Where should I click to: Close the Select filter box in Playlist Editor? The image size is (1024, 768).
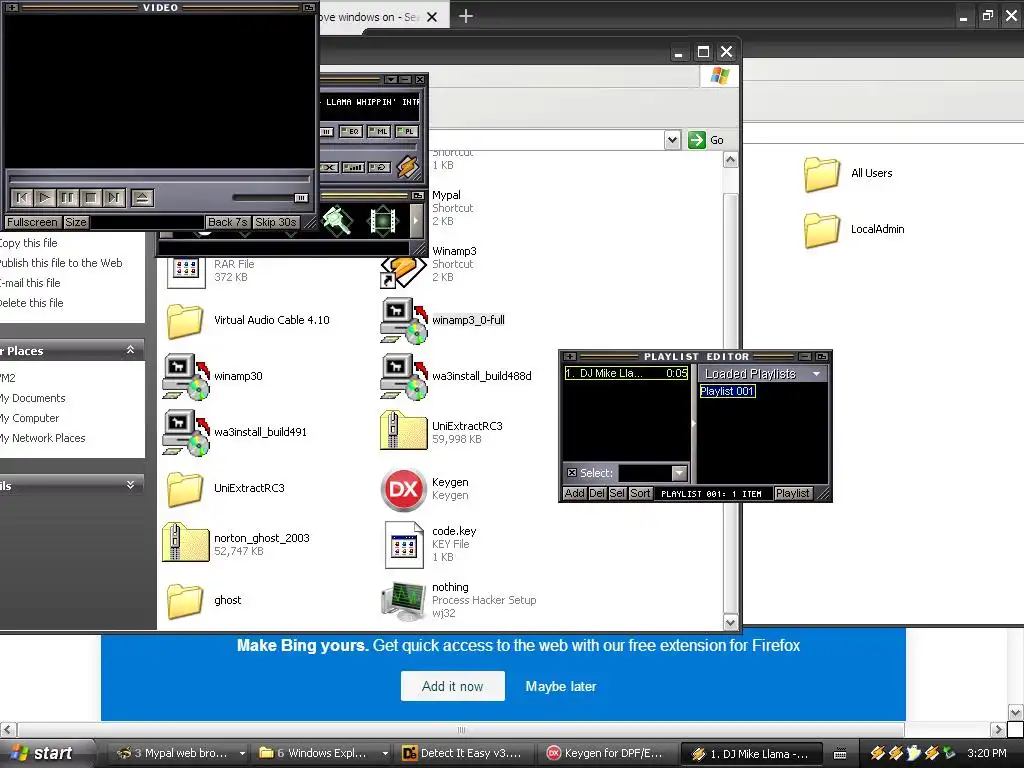coord(571,473)
